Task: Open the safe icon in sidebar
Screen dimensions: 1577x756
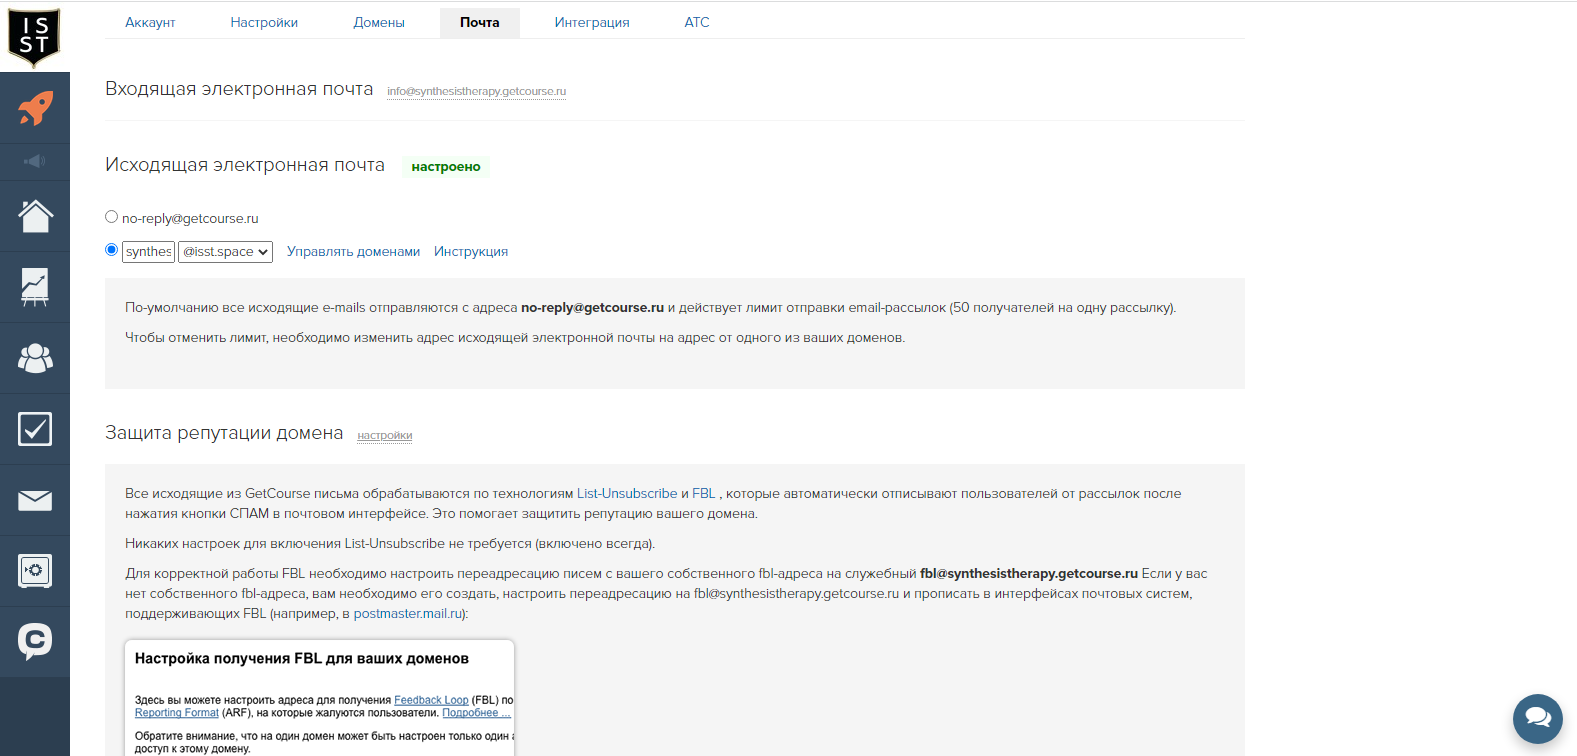Action: point(35,571)
